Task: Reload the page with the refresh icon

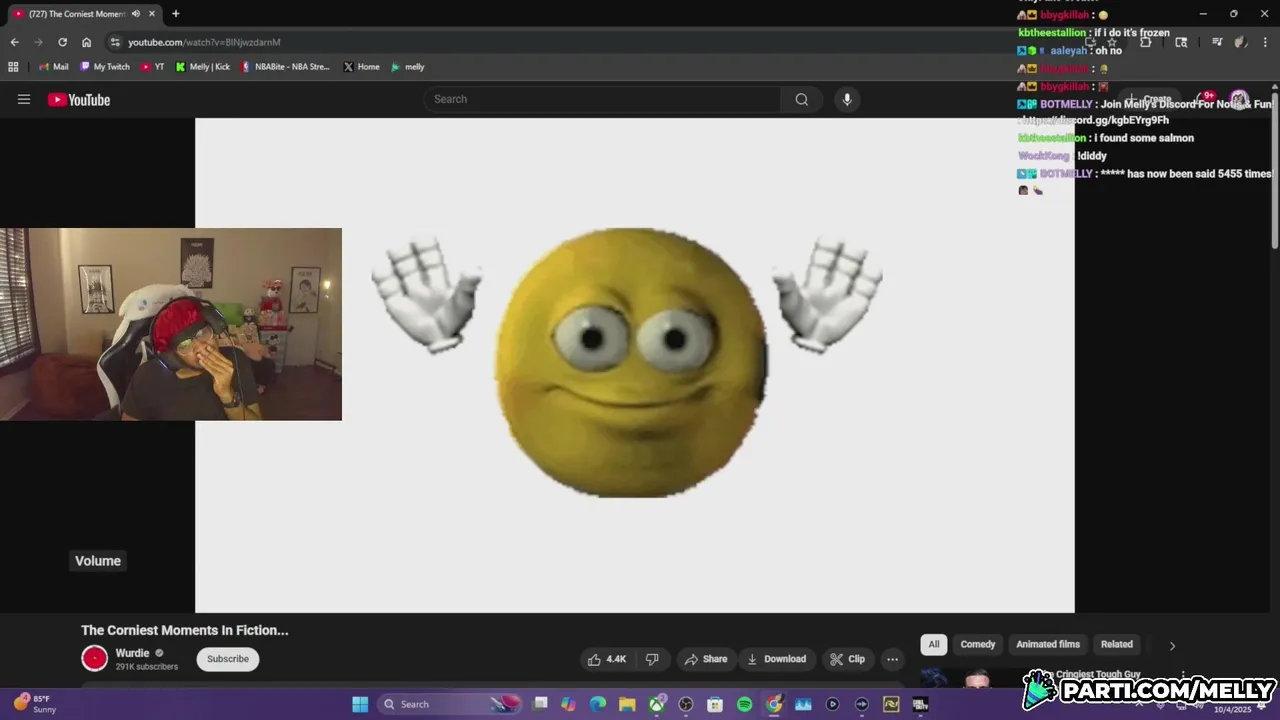Action: tap(62, 42)
